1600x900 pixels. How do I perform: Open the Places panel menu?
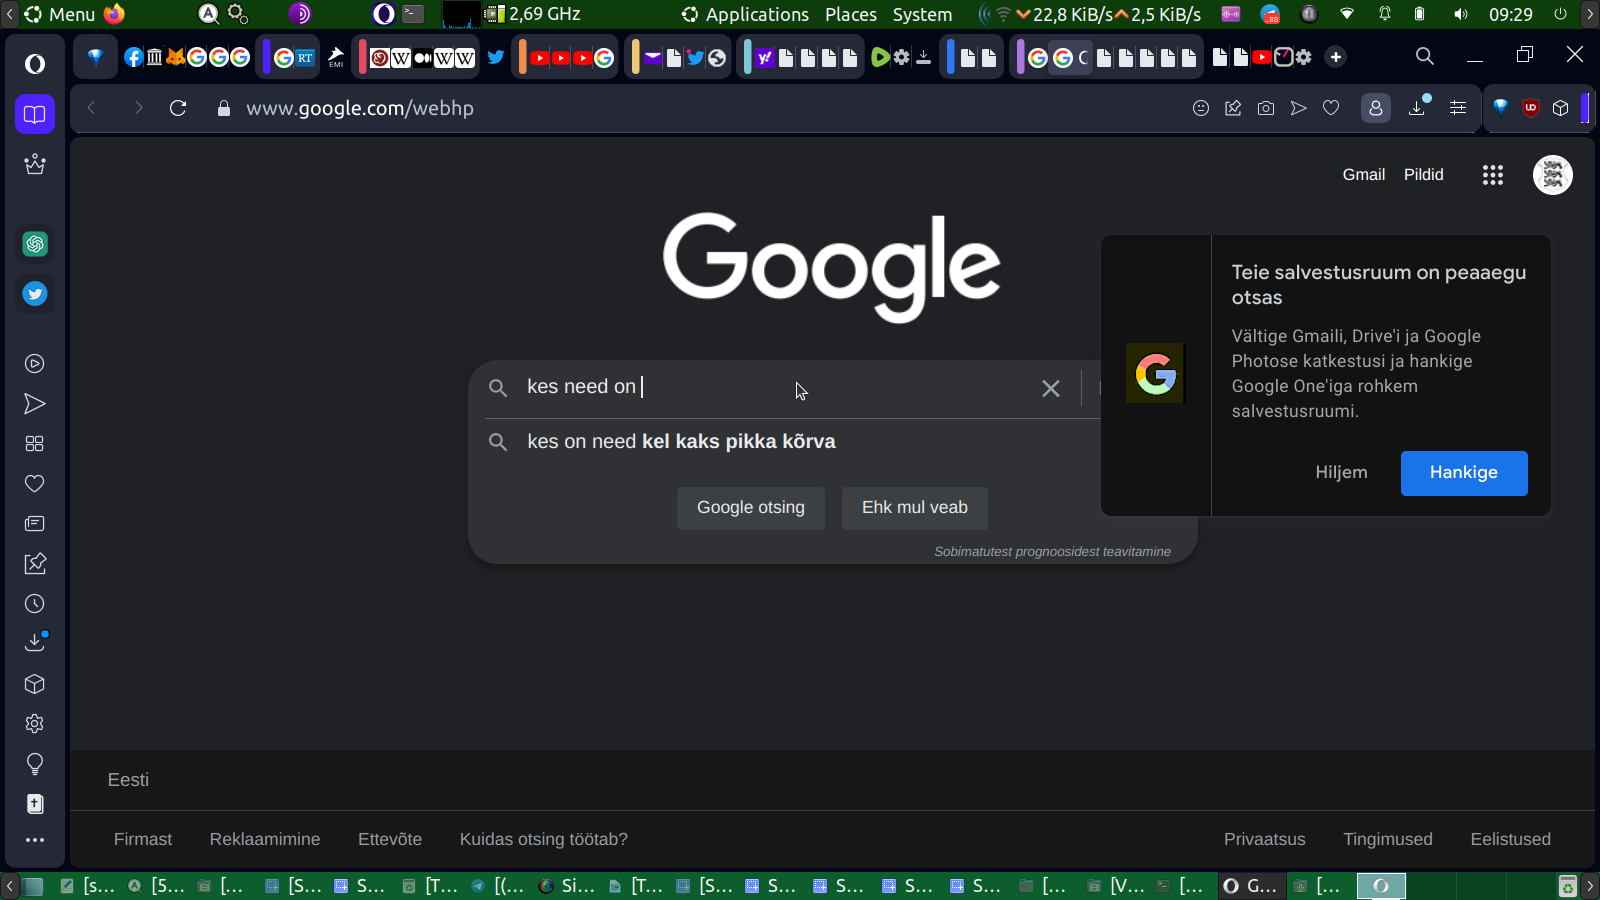(x=851, y=14)
